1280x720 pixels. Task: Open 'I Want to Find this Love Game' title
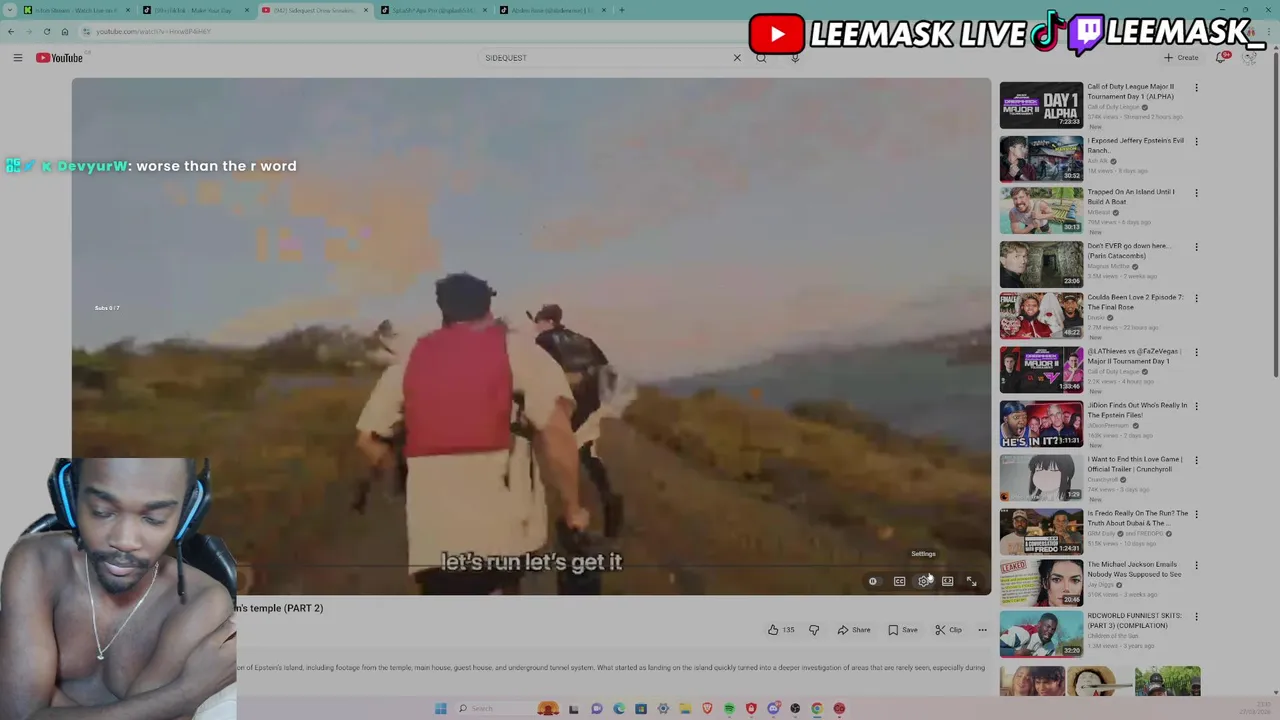[1135, 464]
